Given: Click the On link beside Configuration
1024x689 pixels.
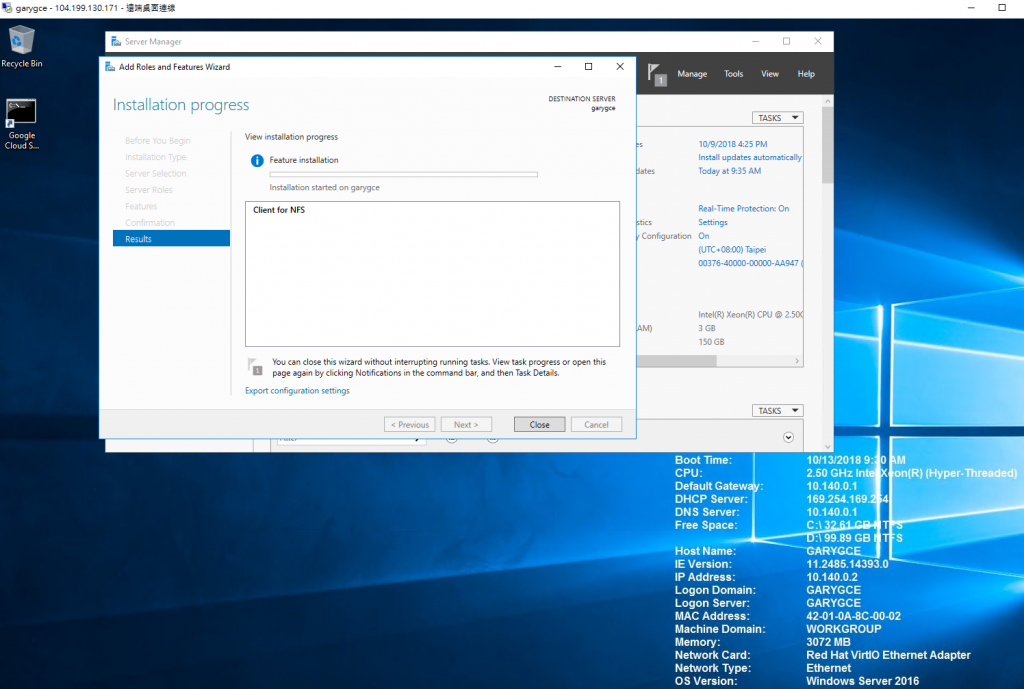Looking at the screenshot, I should point(703,236).
